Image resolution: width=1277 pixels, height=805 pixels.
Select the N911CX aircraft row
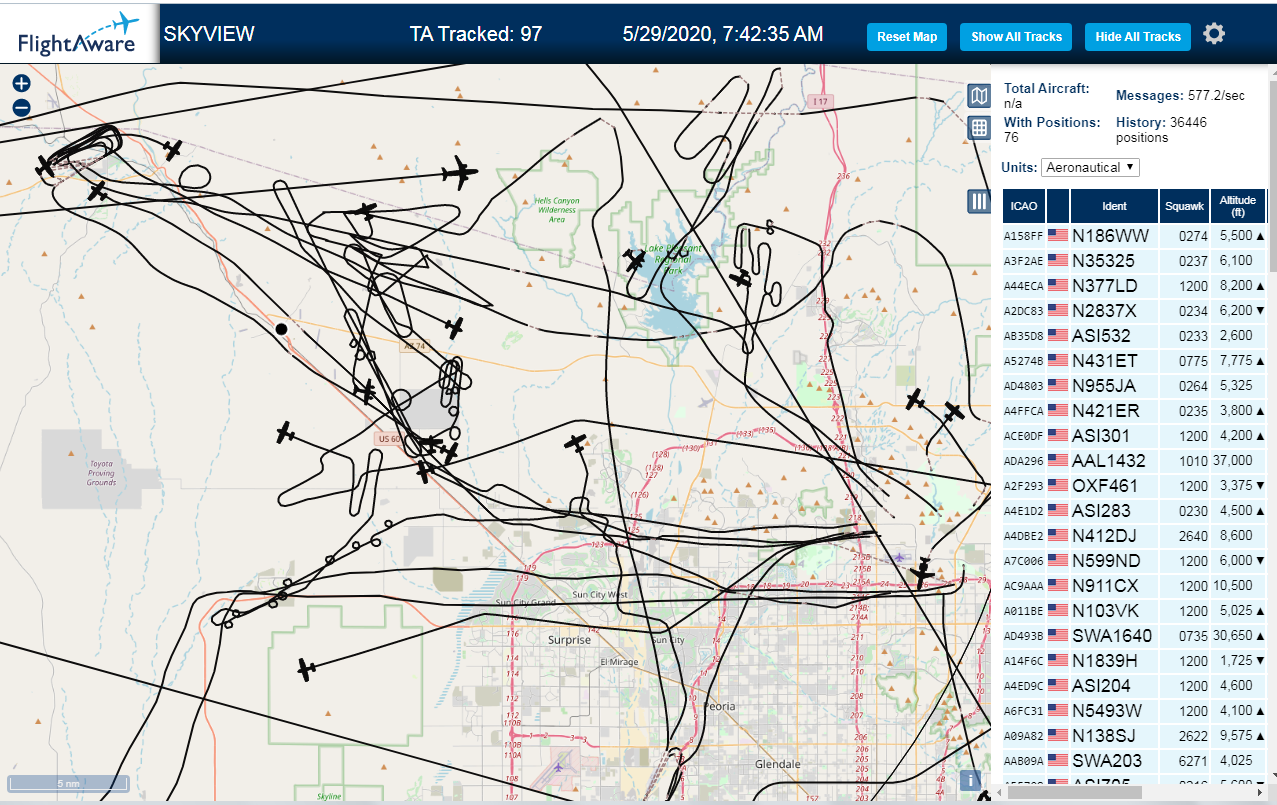pos(1135,586)
